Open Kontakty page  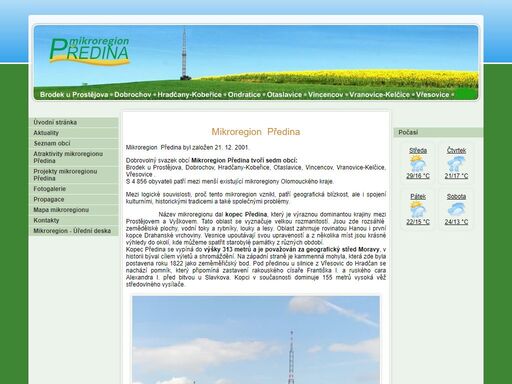coord(74,220)
